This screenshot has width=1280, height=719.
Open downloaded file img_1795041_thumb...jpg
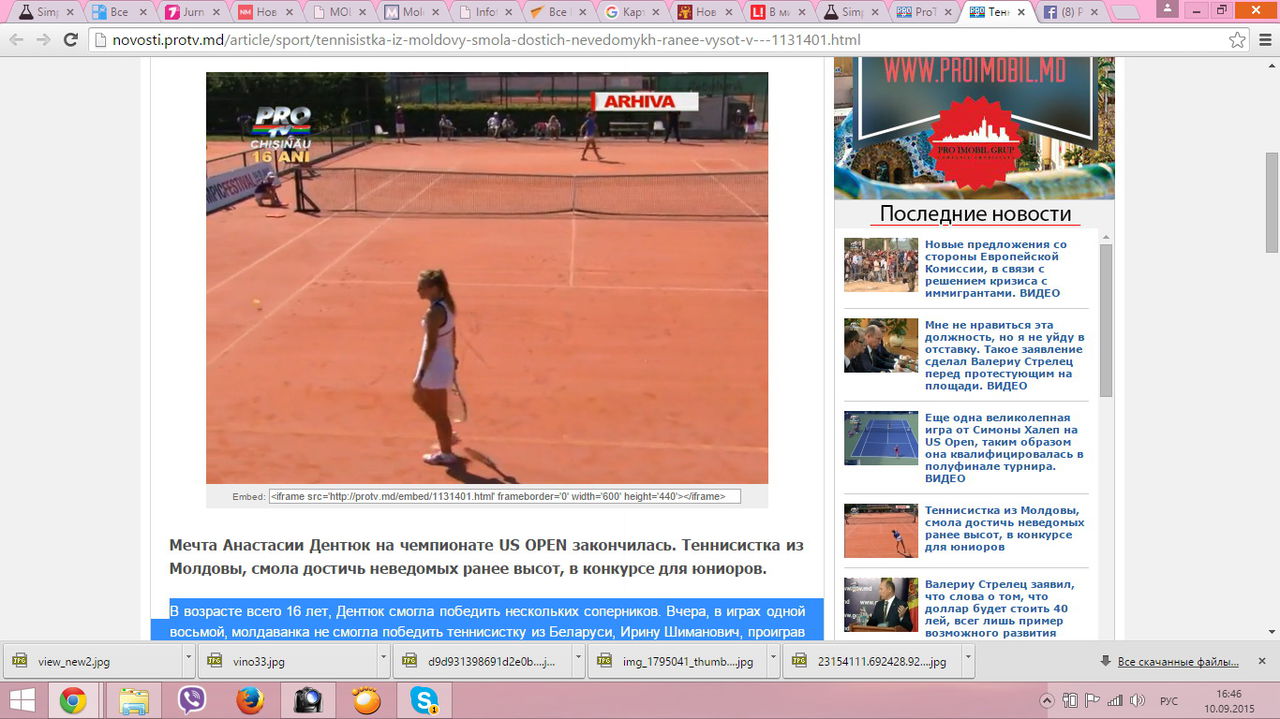point(677,661)
